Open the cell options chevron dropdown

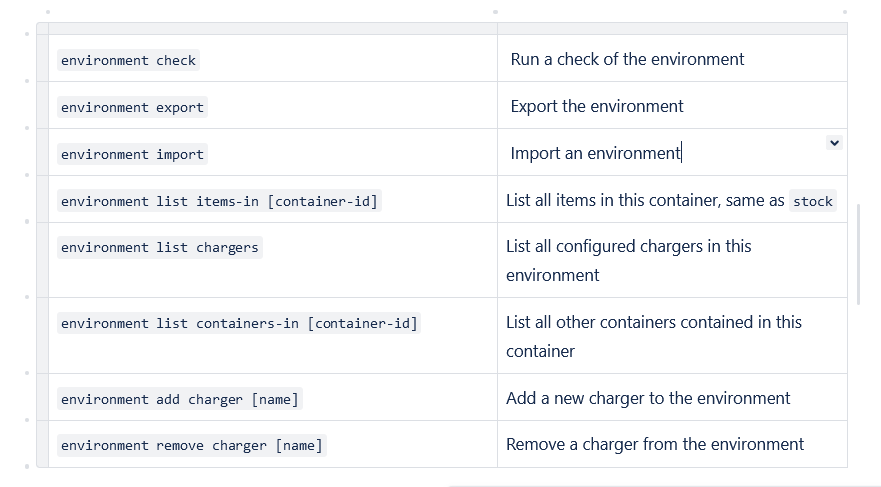pyautogui.click(x=834, y=143)
